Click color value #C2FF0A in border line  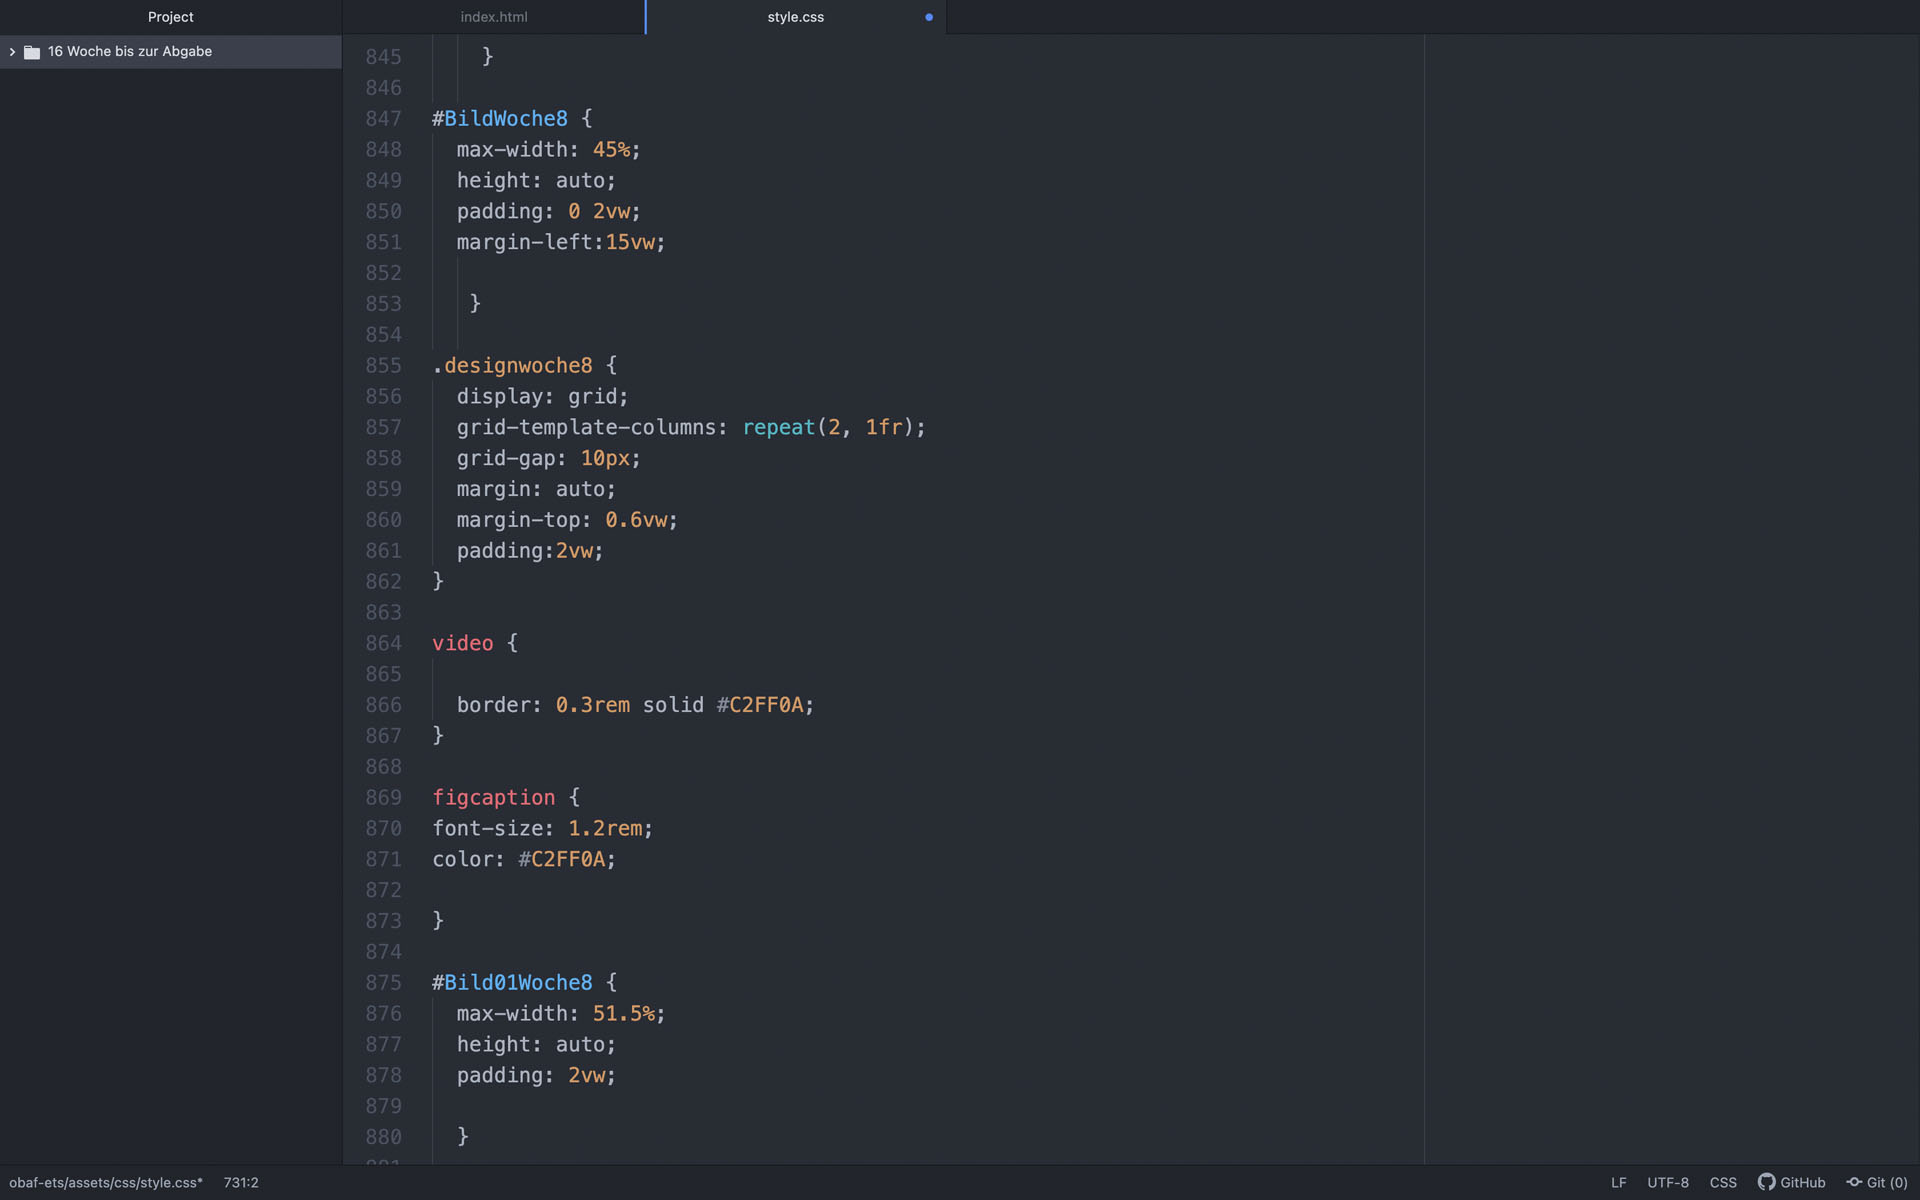tap(760, 705)
